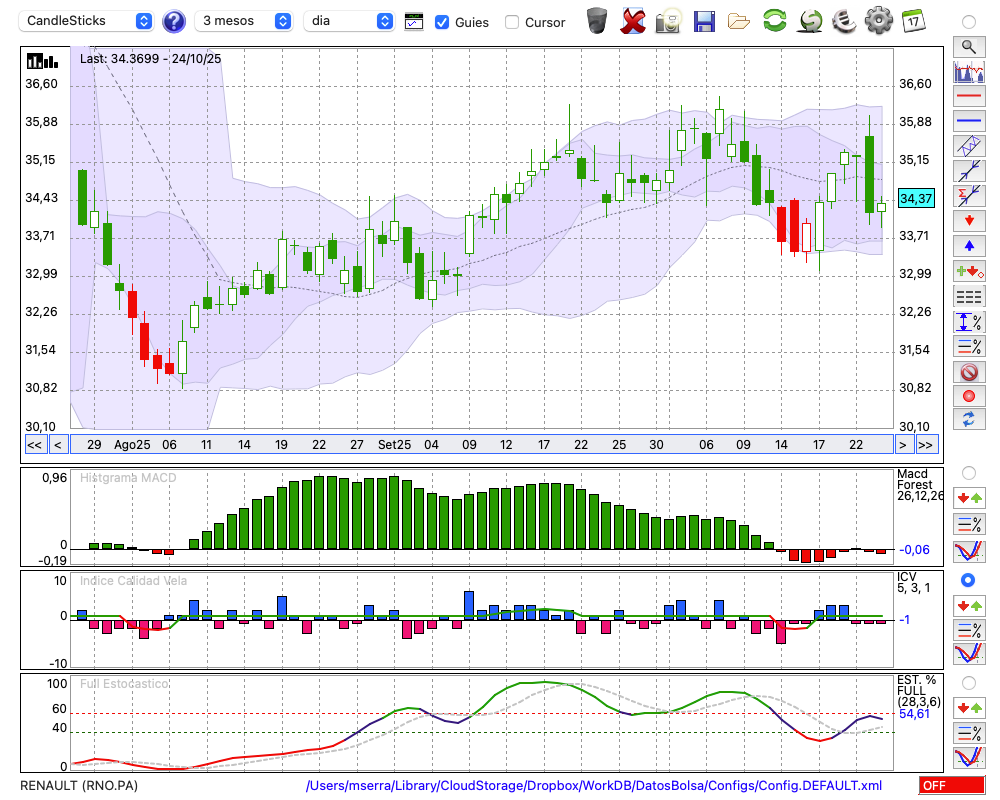Select the radio button above the zoom tool
The width and height of the screenshot is (1000, 800).
969,22
